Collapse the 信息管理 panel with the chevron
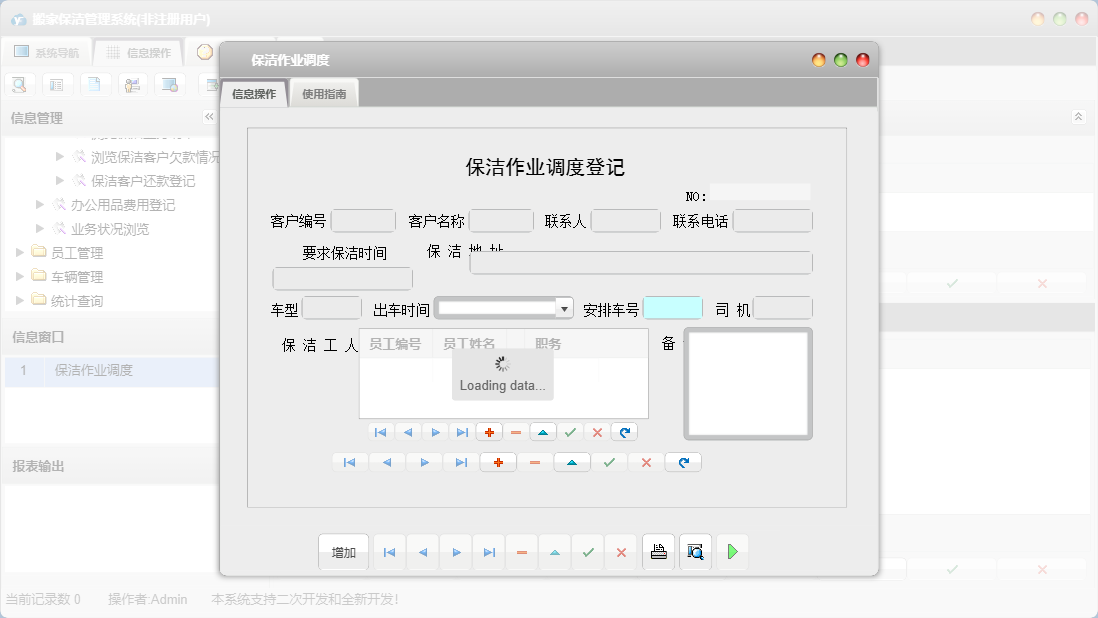 pos(210,117)
